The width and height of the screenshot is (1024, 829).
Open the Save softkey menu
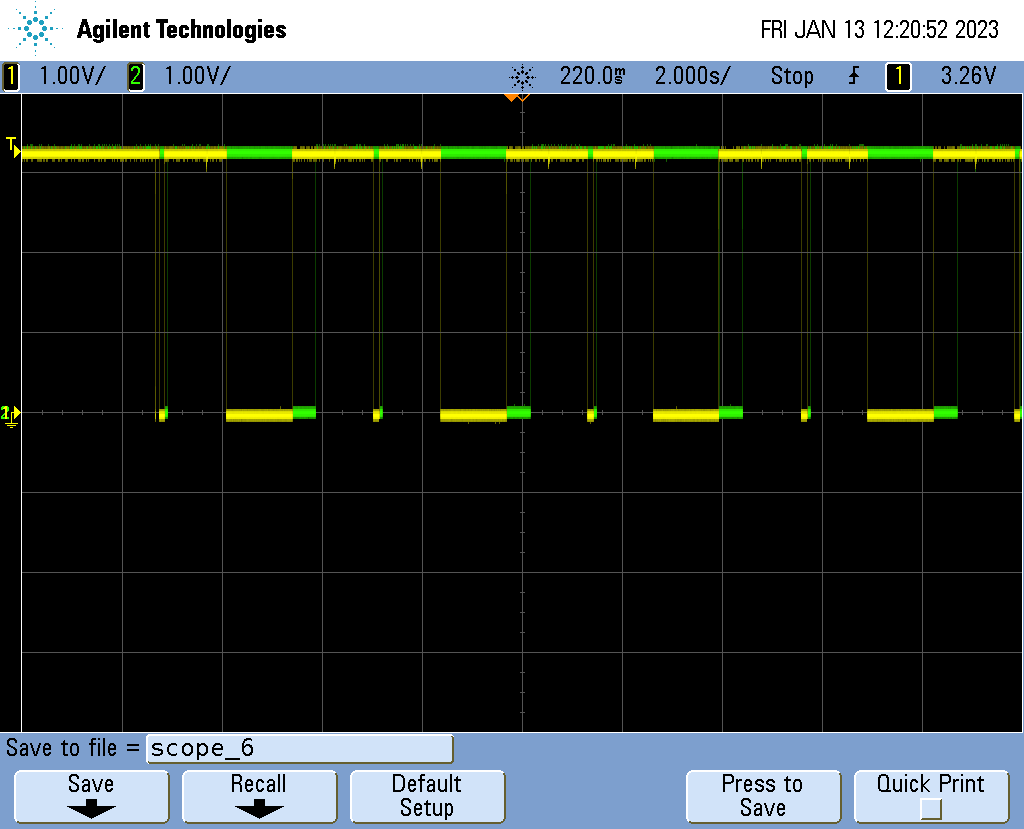[90, 796]
